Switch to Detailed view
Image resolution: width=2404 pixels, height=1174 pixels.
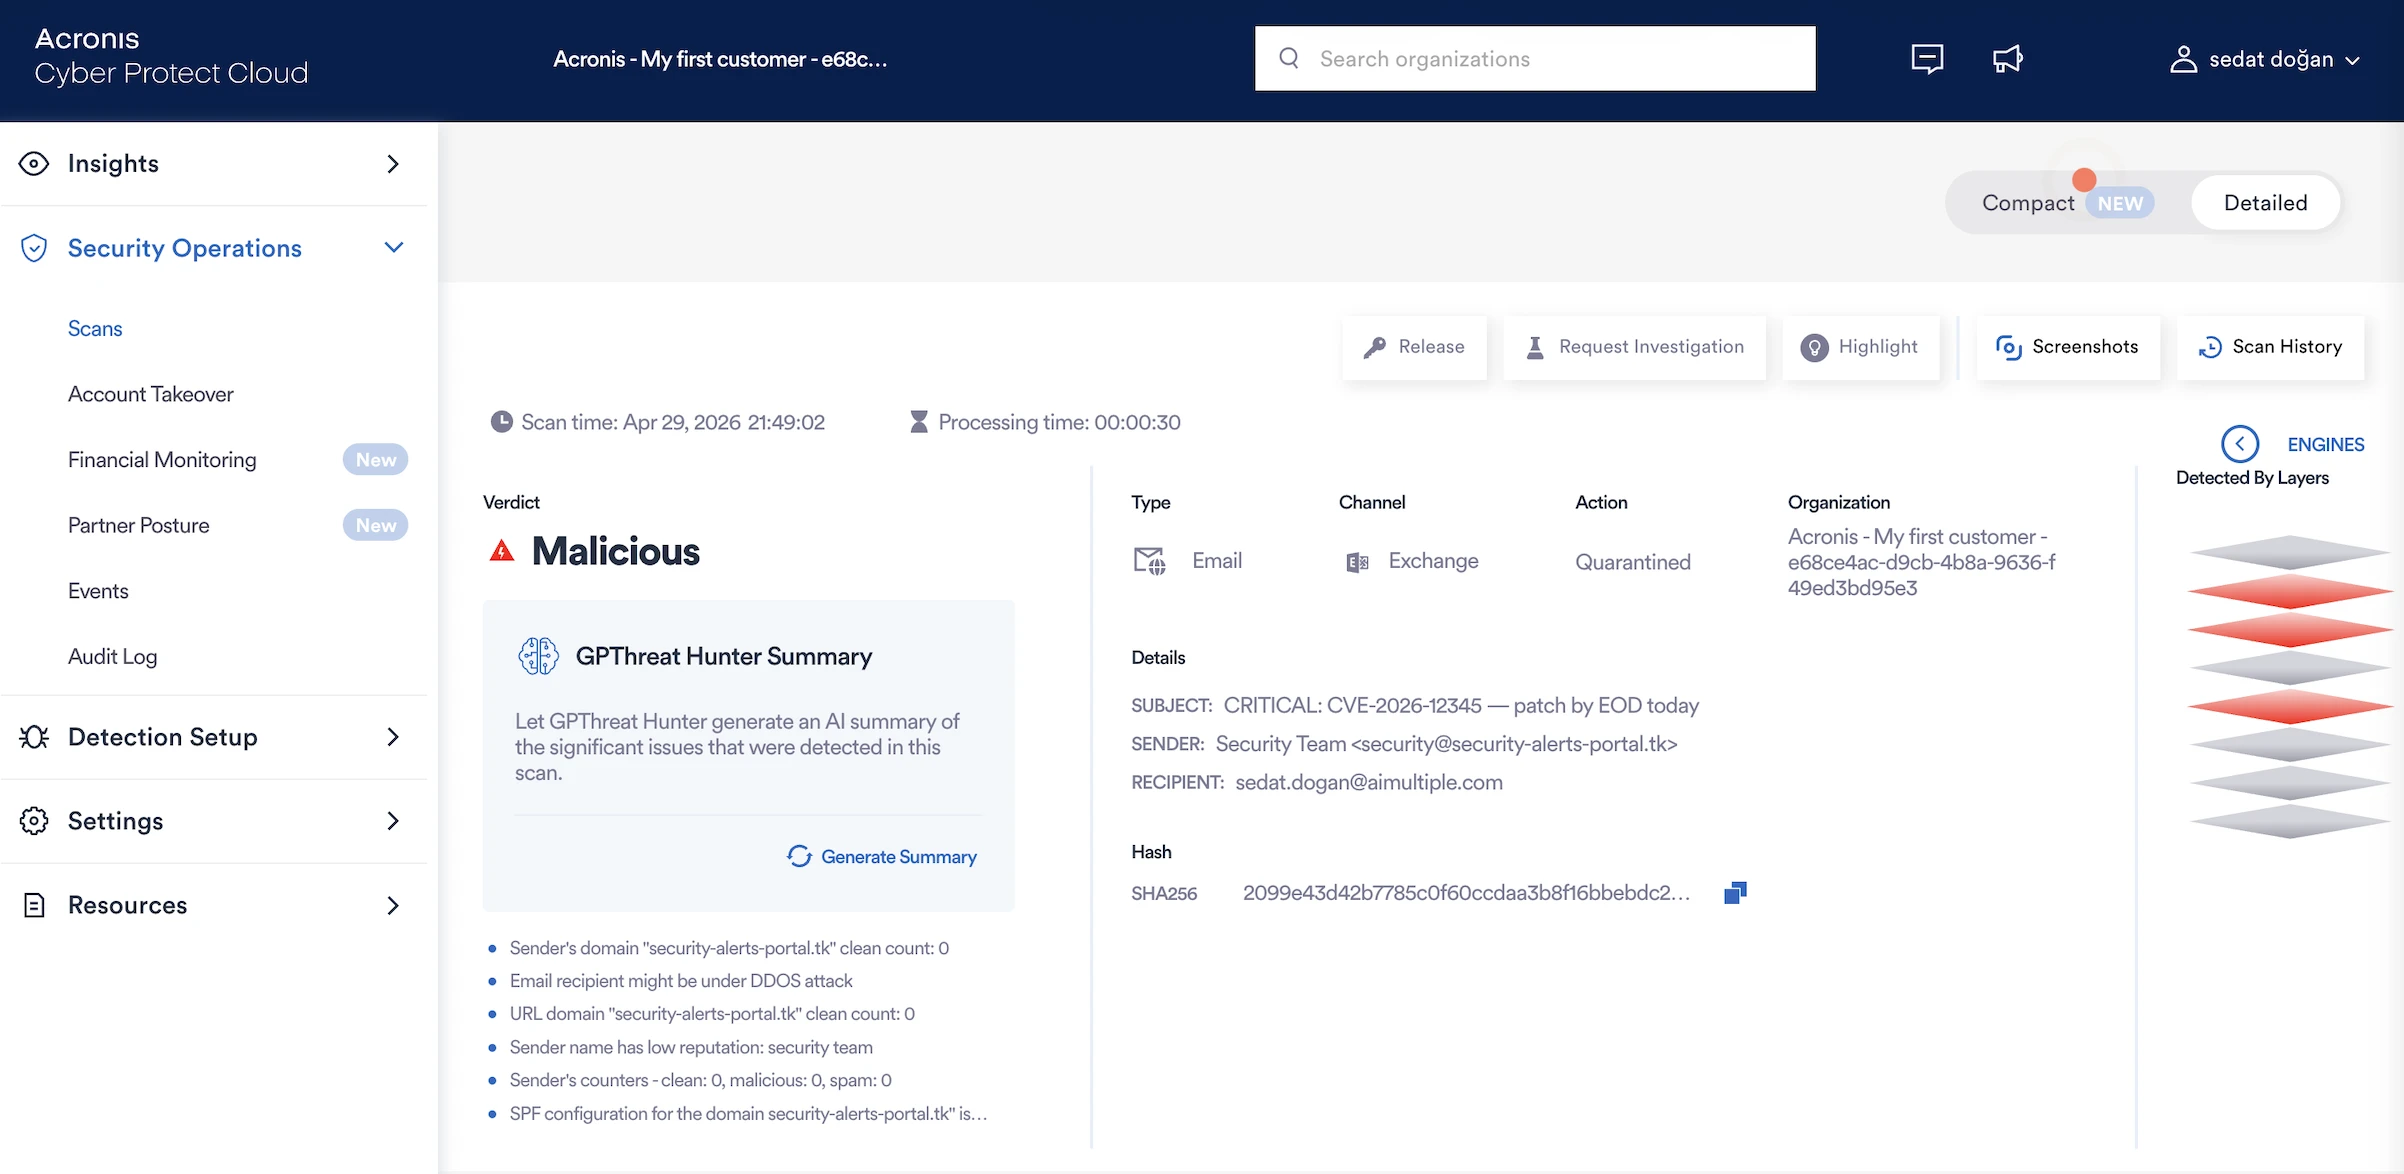[x=2265, y=203]
